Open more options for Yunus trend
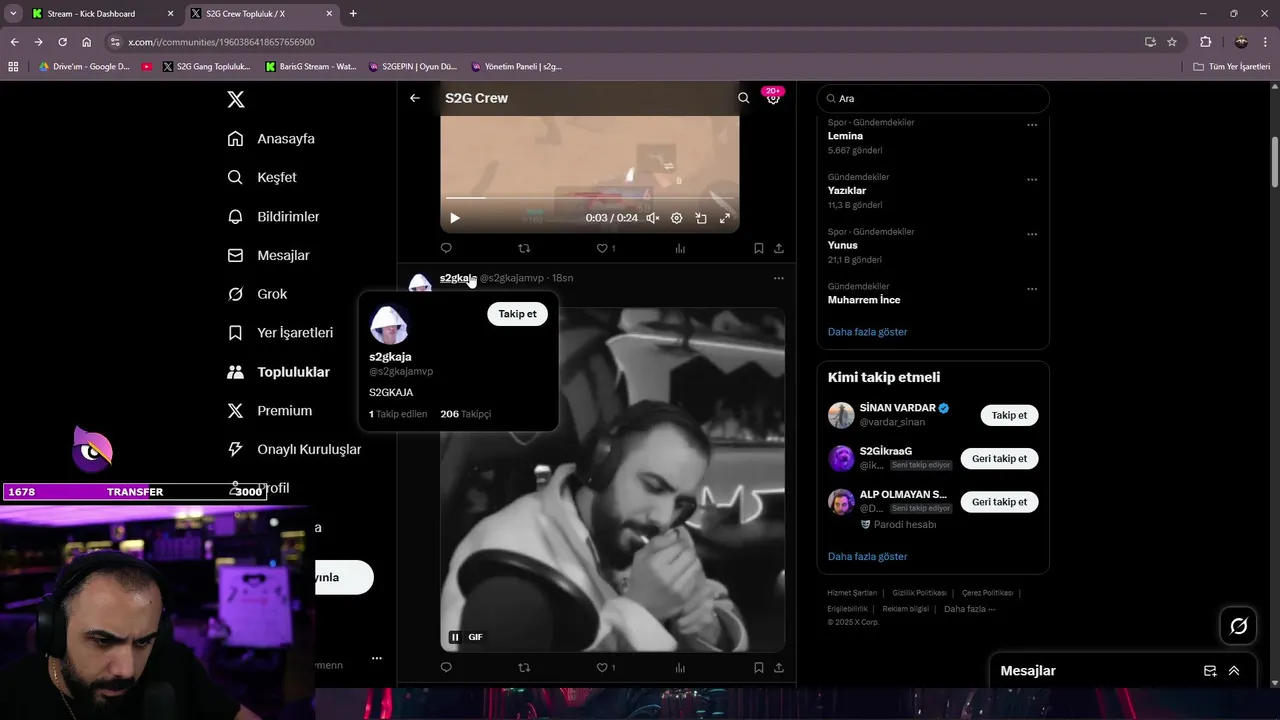1280x720 pixels. (1032, 235)
